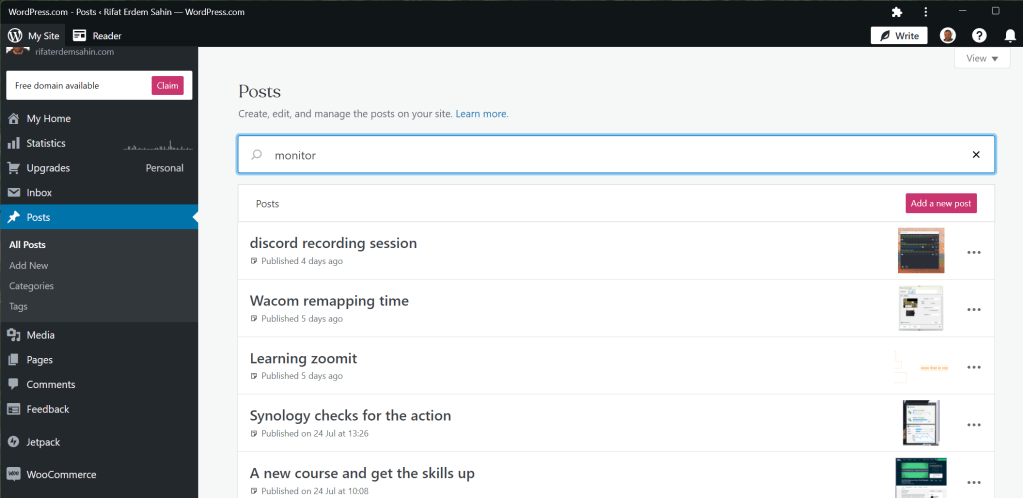Screen dimensions: 1023x498
Task: Open Feedback in sidebar
Action: click(99, 410)
